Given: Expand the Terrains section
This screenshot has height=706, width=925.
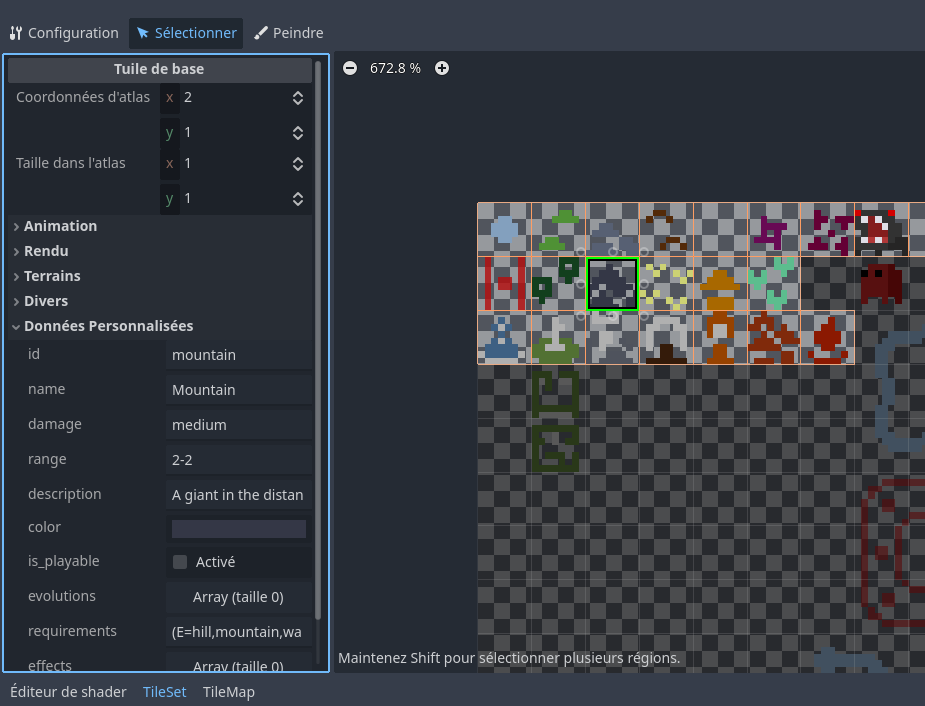Looking at the screenshot, I should click(x=52, y=276).
